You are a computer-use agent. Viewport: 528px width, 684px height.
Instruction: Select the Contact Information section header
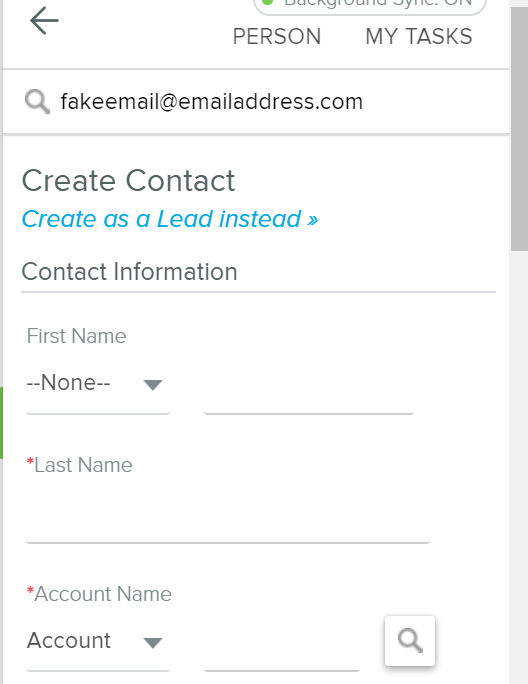coord(130,271)
